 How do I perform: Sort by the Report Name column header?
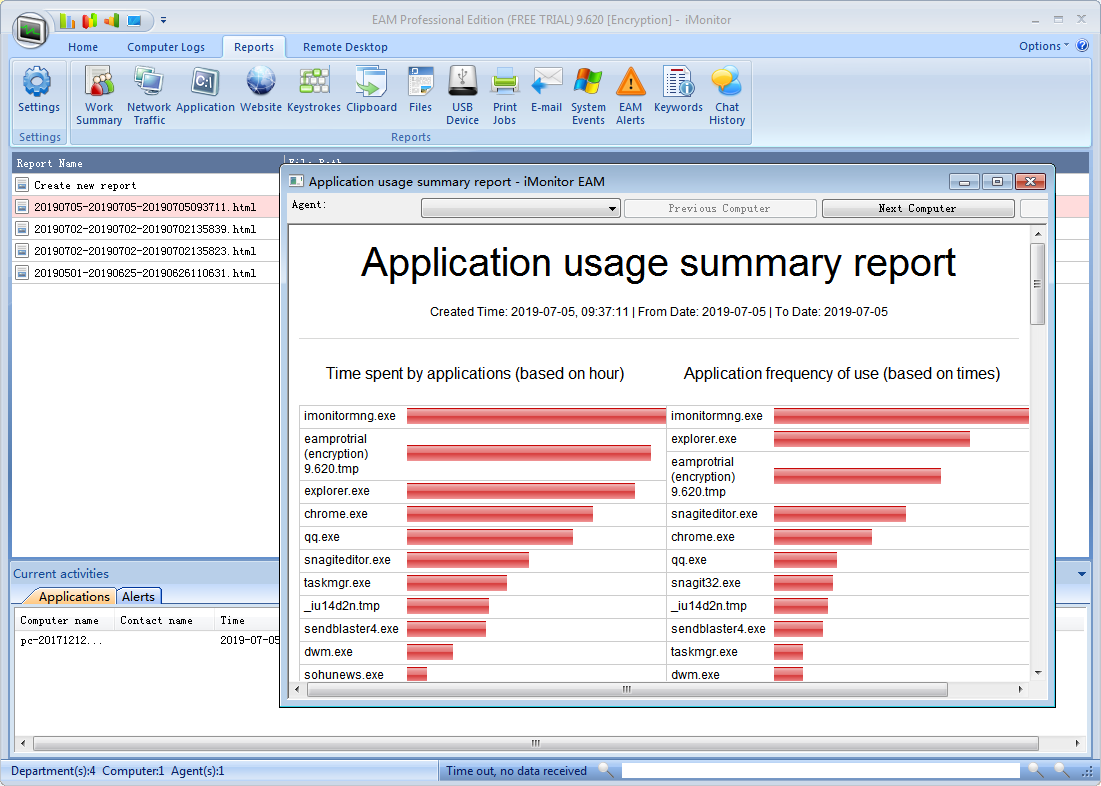[x=147, y=163]
